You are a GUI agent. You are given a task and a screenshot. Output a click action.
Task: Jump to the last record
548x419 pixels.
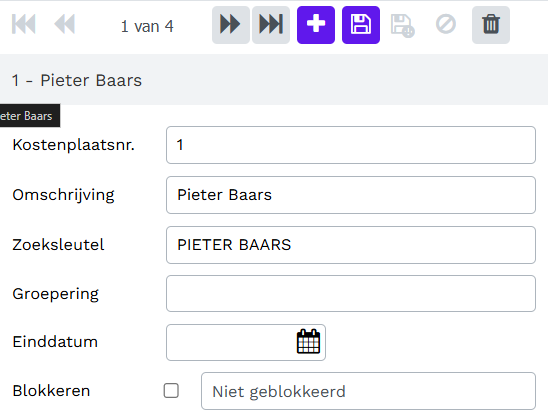[x=271, y=25]
